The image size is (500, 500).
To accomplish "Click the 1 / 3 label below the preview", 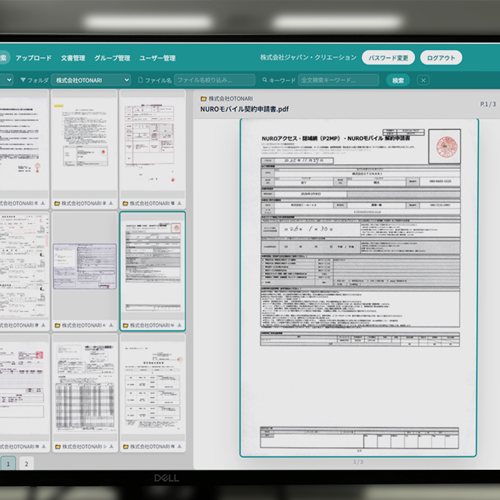I will coord(358,462).
